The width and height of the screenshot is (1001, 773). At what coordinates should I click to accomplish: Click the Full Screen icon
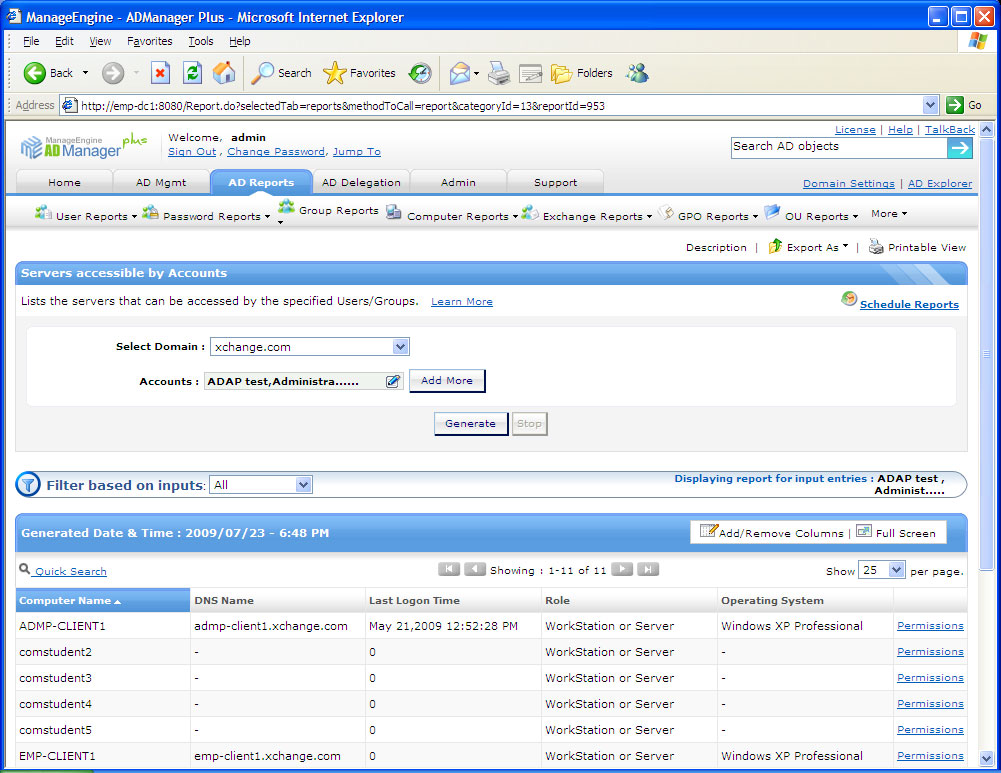(864, 532)
